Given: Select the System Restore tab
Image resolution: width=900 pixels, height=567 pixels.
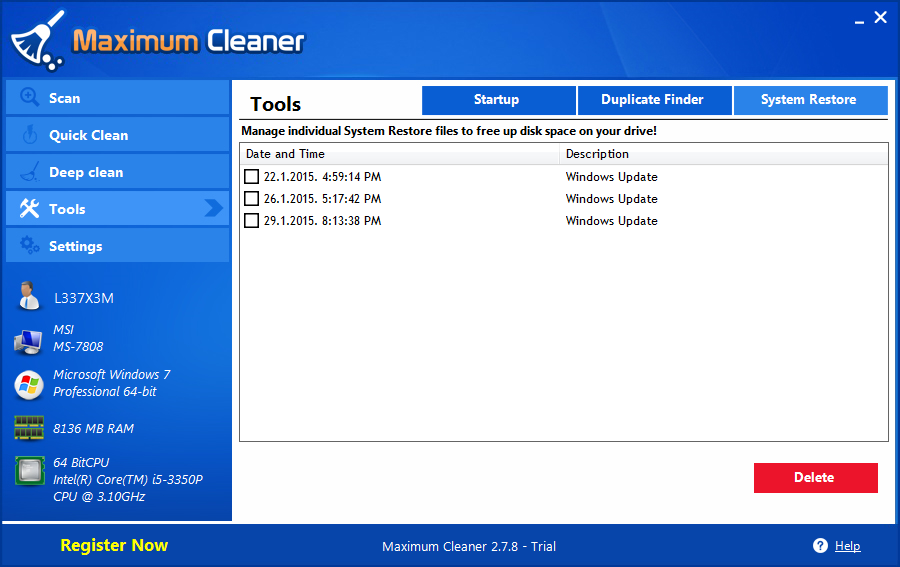Looking at the screenshot, I should tap(810, 100).
